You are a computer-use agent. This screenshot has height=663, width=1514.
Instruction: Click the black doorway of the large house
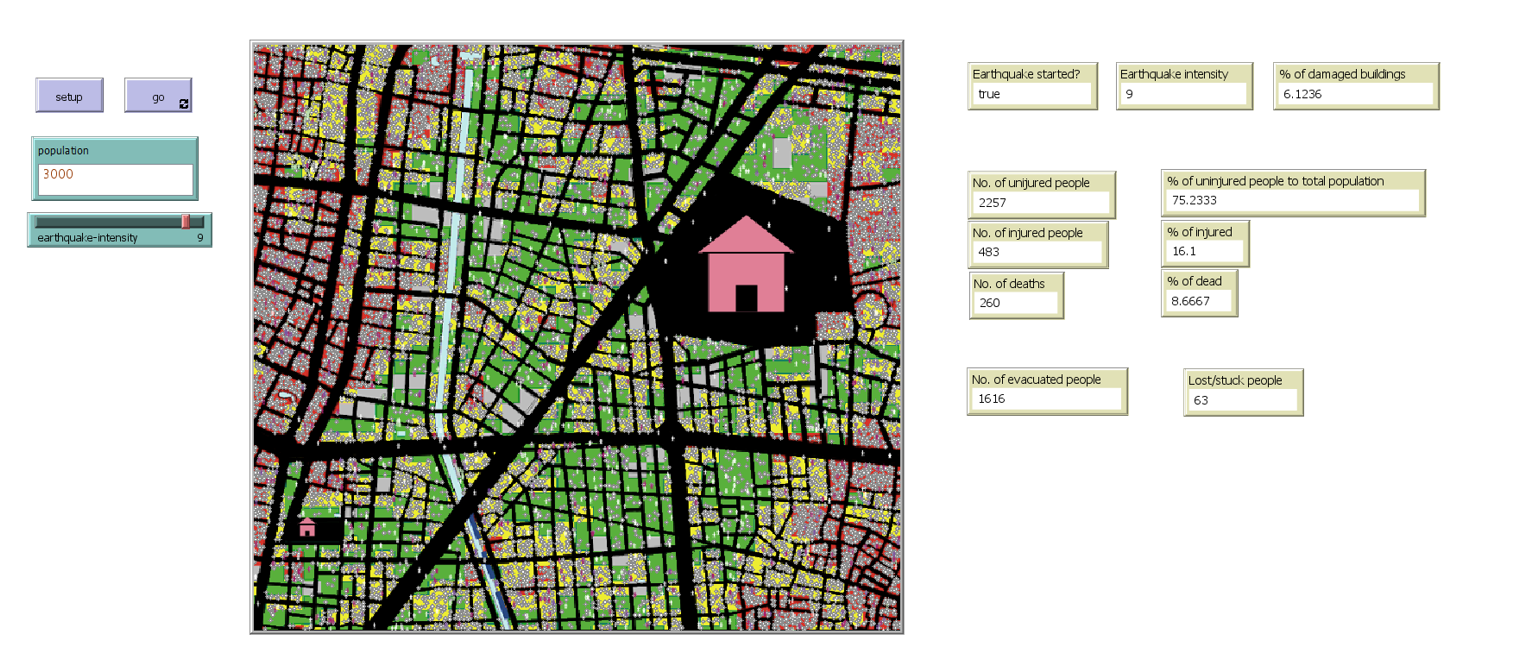pos(746,298)
